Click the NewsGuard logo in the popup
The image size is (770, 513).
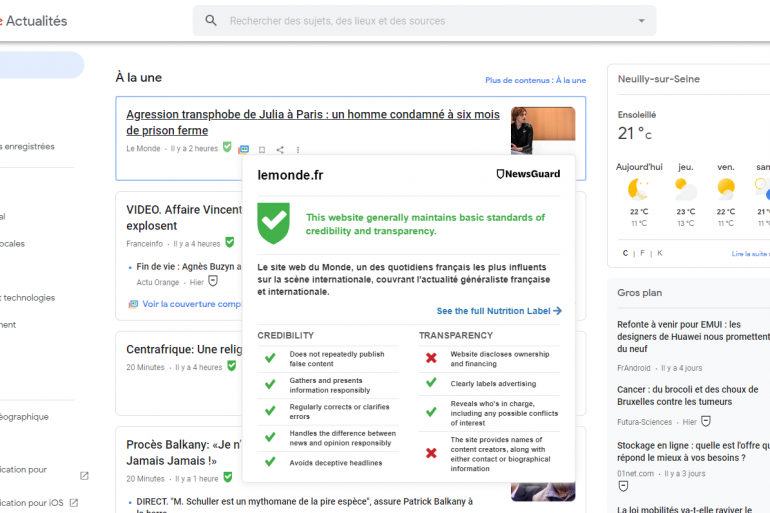[x=528, y=174]
